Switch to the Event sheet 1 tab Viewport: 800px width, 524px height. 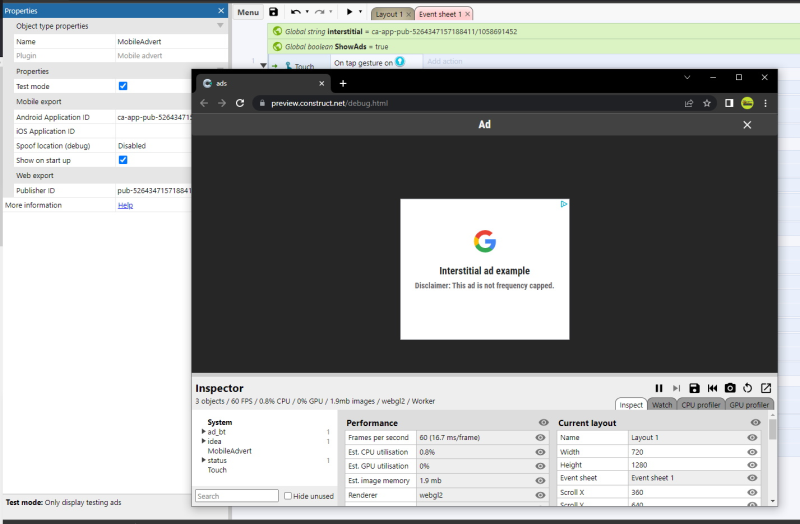tap(440, 14)
